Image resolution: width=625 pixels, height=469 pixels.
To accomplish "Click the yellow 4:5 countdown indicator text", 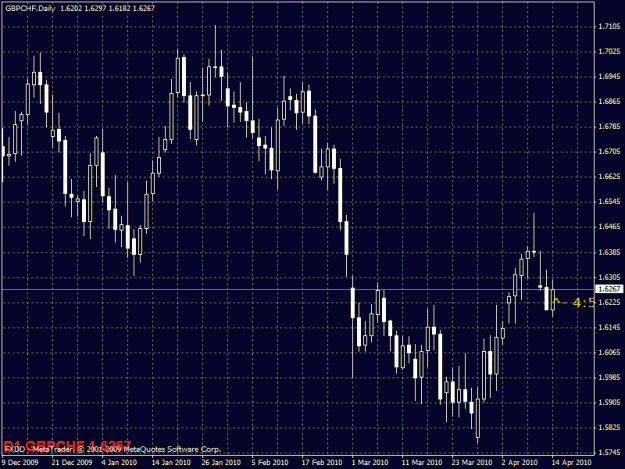I will click(x=584, y=303).
